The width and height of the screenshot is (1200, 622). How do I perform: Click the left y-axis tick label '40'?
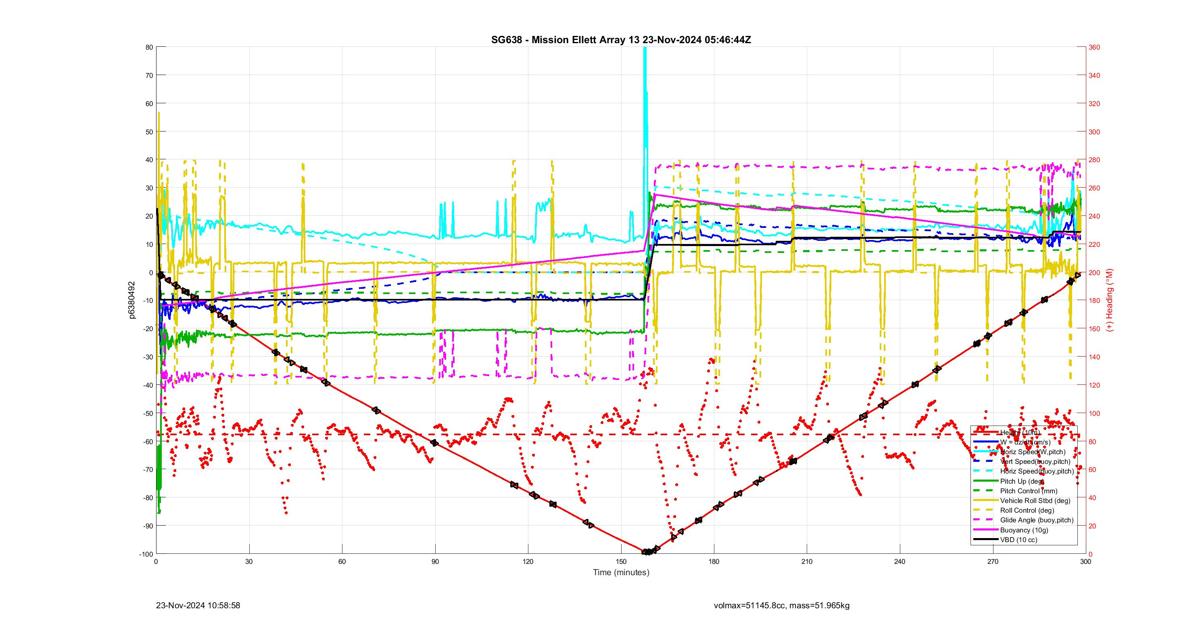coord(148,160)
